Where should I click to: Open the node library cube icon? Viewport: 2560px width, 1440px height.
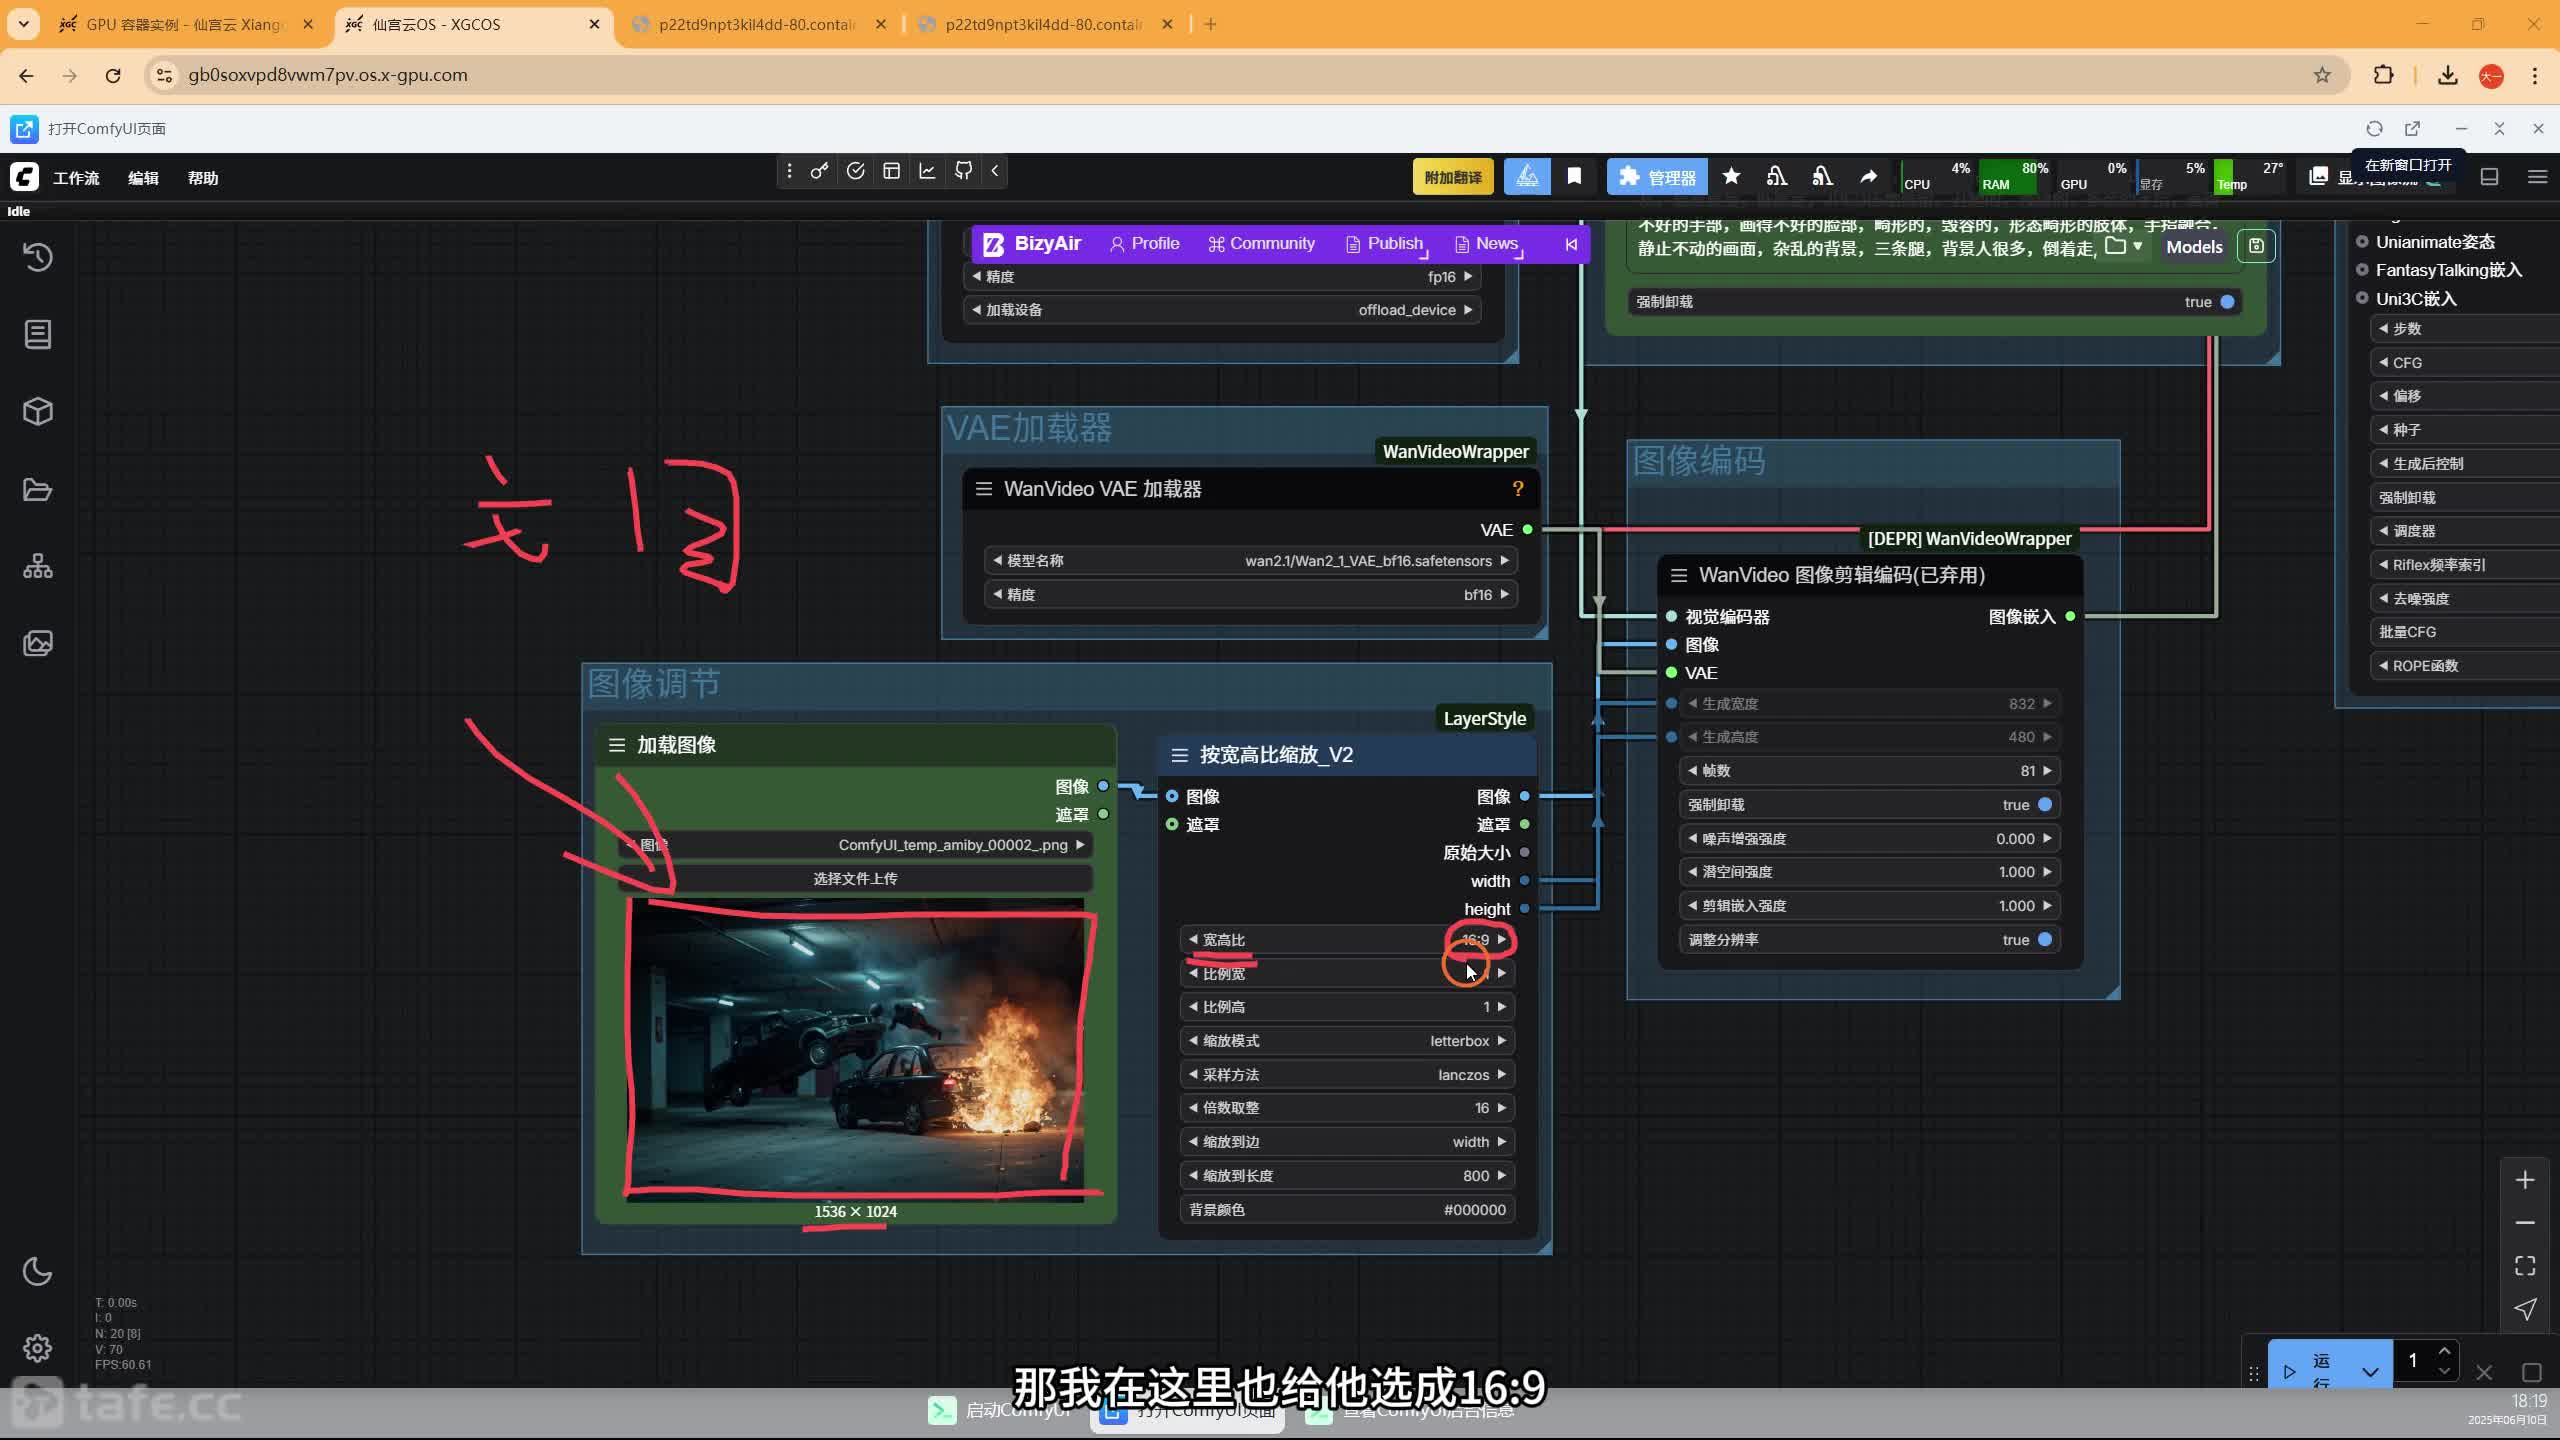point(38,411)
